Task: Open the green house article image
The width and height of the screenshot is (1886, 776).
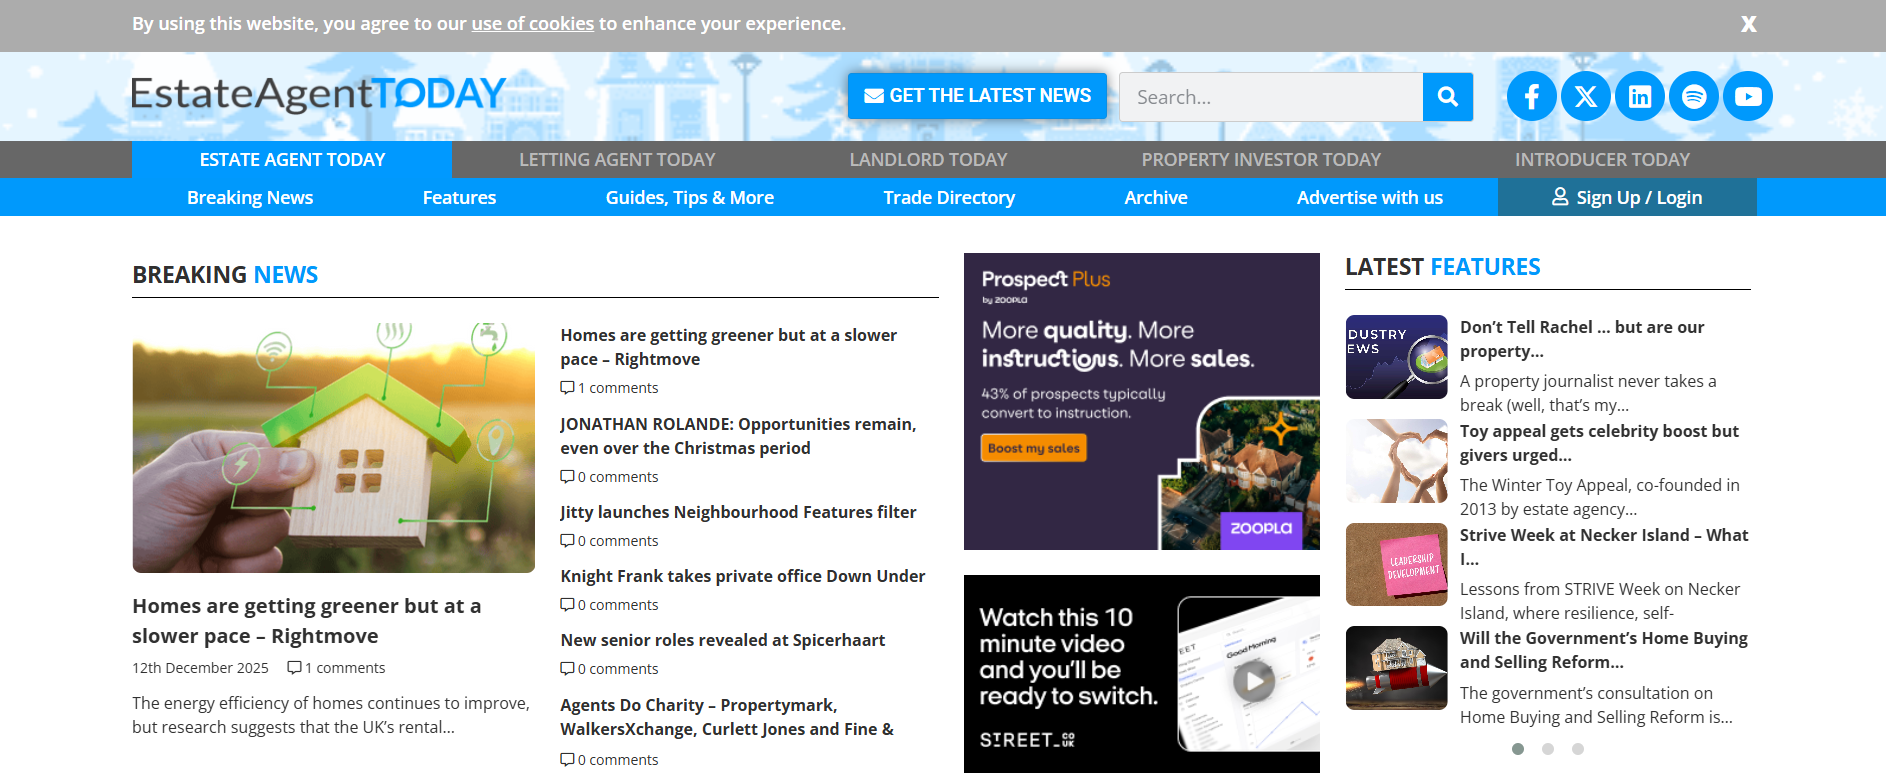Action: (333, 447)
